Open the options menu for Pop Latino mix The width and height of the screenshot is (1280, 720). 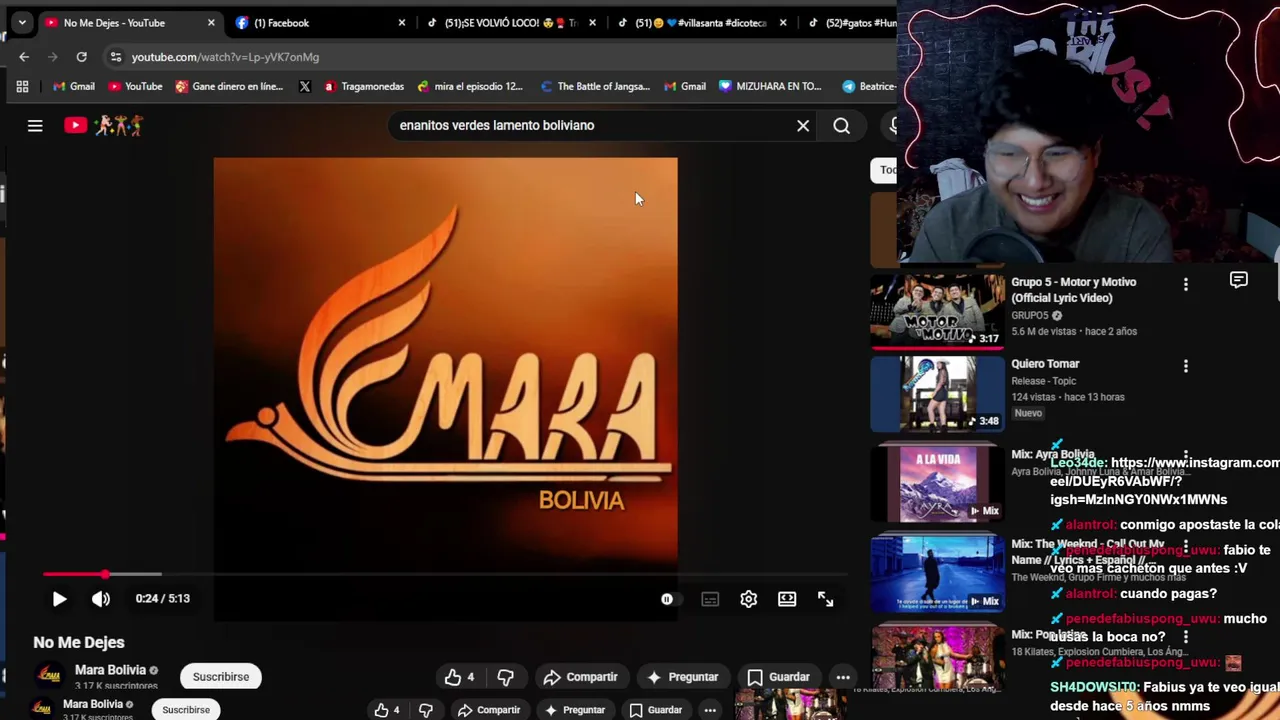click(1186, 637)
